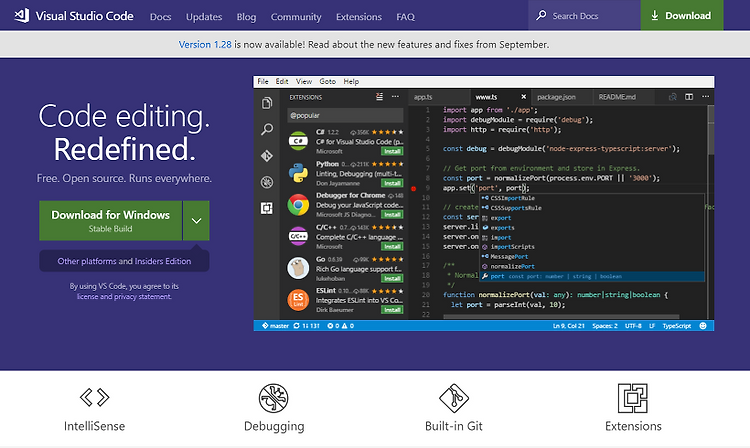Open the Debug icon in activity bar
Viewport: 750px width, 448px height.
tap(267, 182)
